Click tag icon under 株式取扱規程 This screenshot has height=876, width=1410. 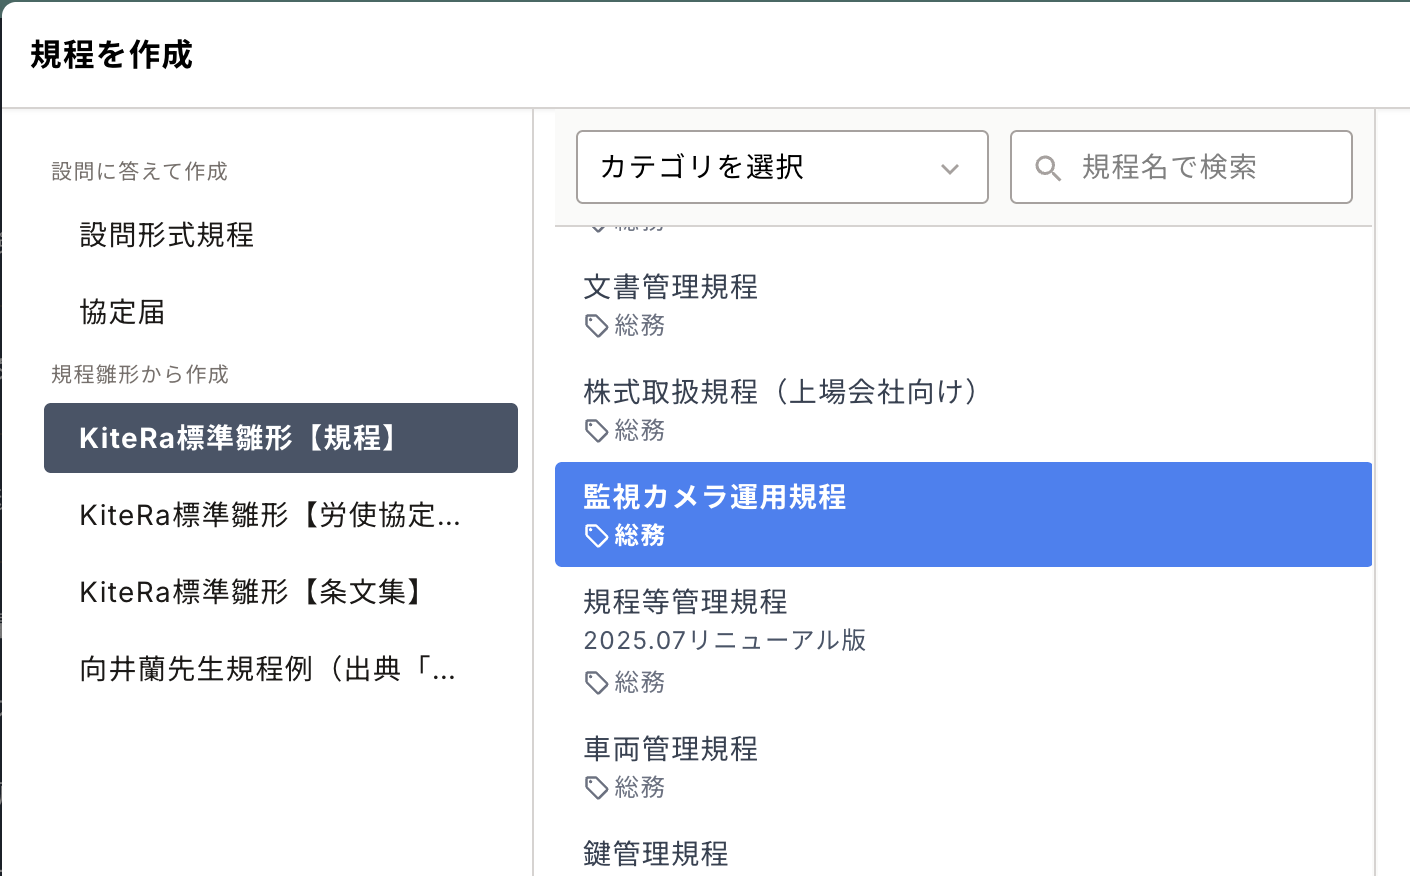click(x=596, y=431)
